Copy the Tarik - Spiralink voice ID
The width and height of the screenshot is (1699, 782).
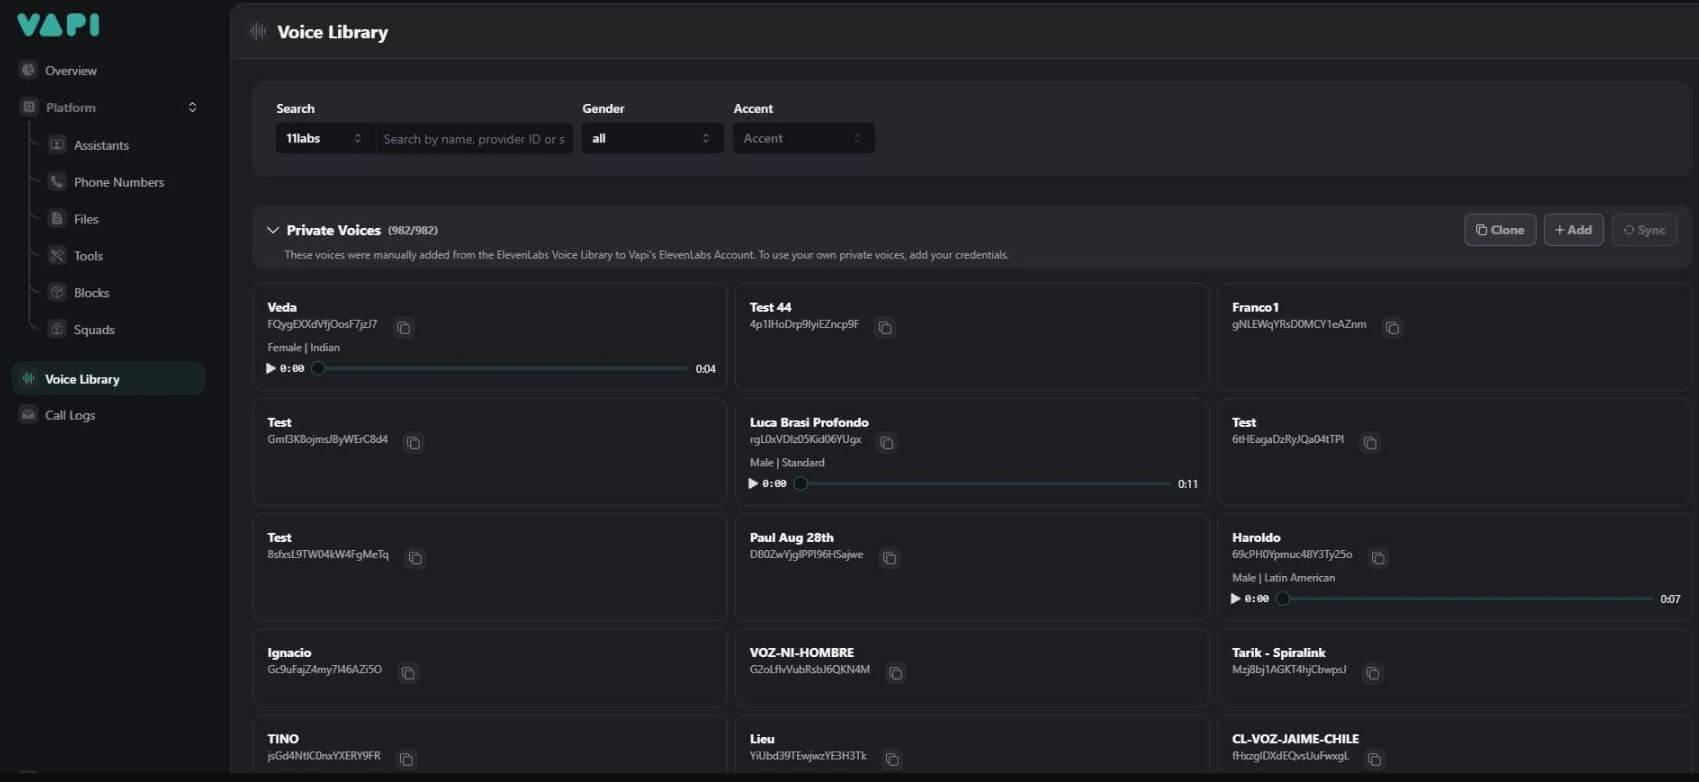point(1373,673)
